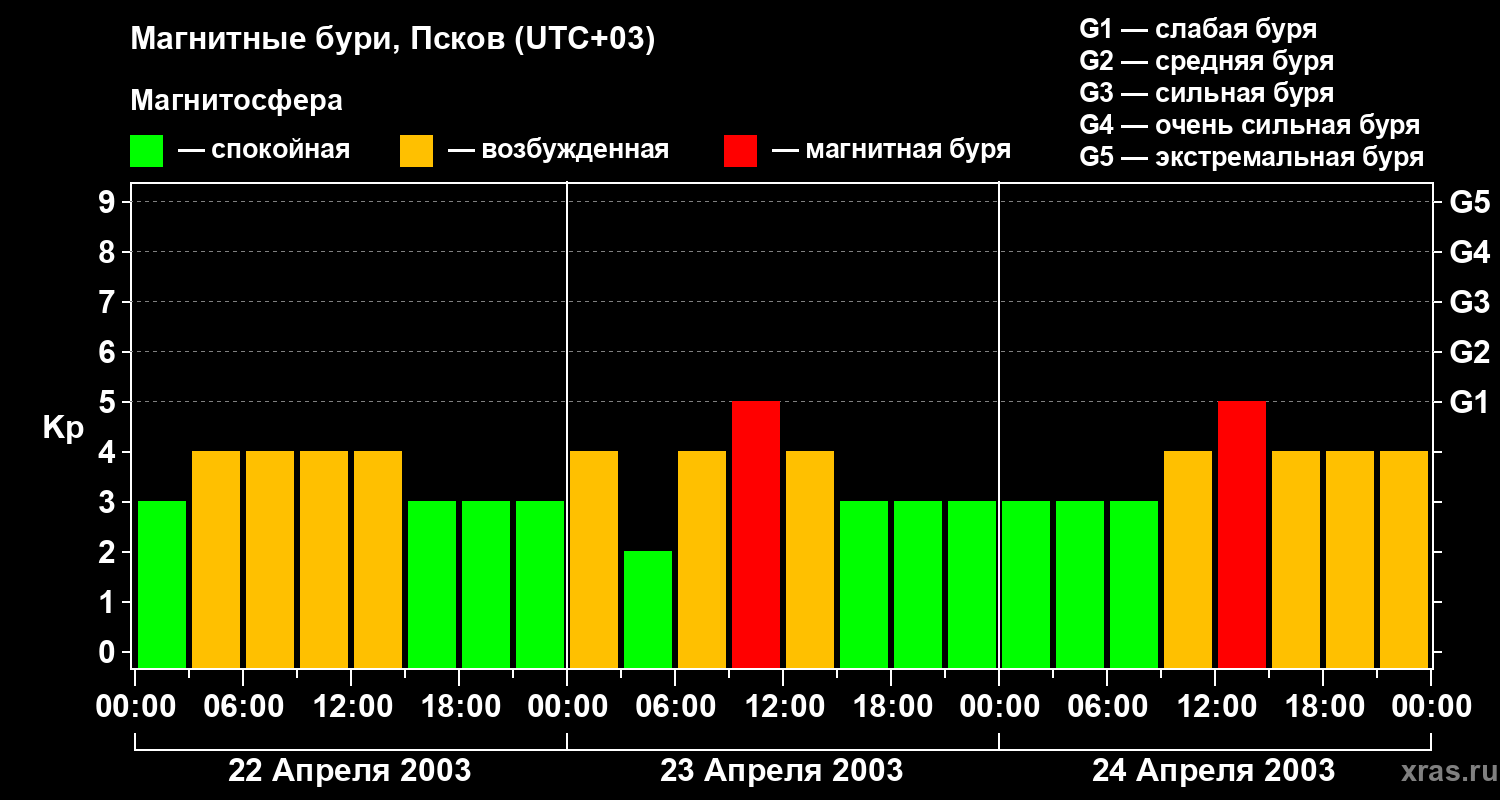Click the 'Магнитосфера' legend heading
Image resolution: width=1500 pixels, height=800 pixels.
[x=237, y=101]
